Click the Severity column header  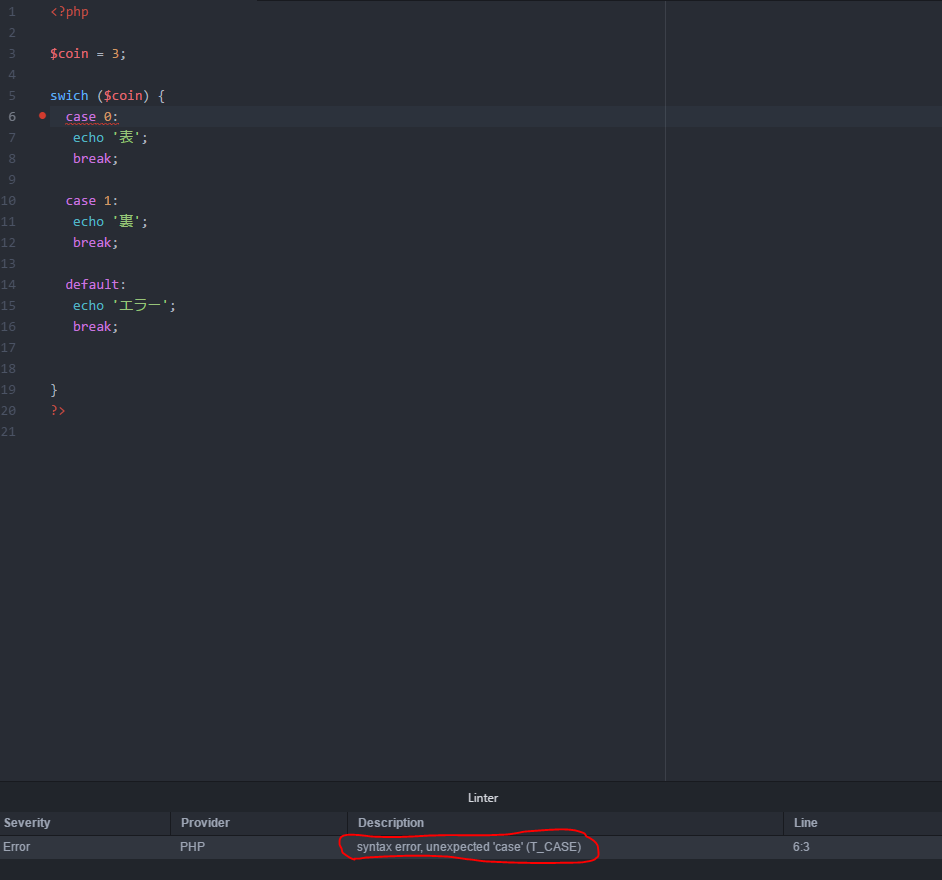point(27,823)
